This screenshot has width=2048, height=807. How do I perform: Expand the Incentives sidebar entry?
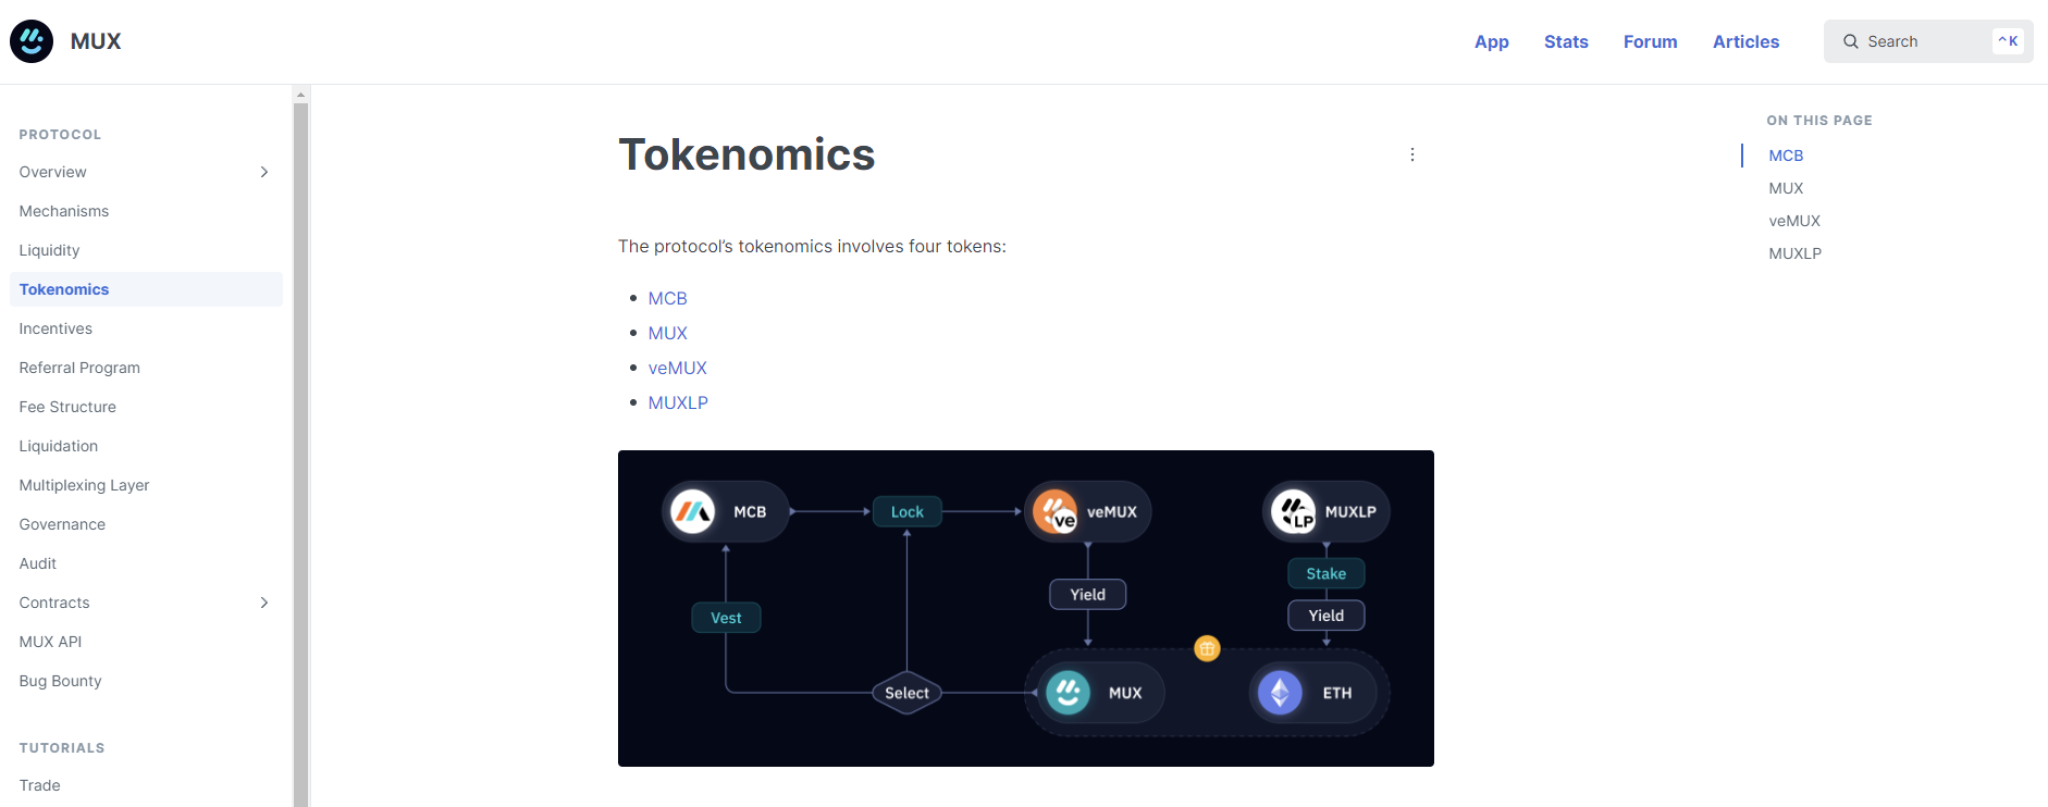click(x=55, y=328)
